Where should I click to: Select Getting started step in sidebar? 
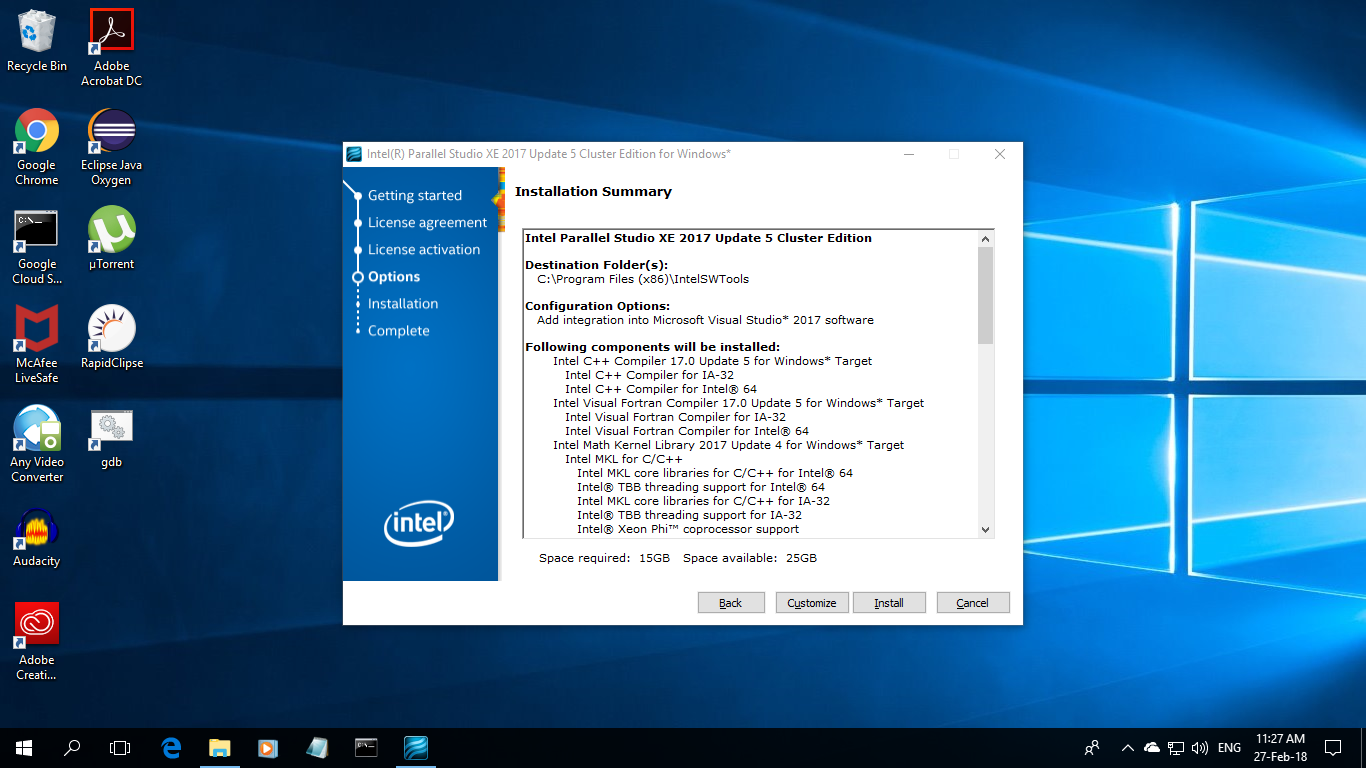(415, 195)
